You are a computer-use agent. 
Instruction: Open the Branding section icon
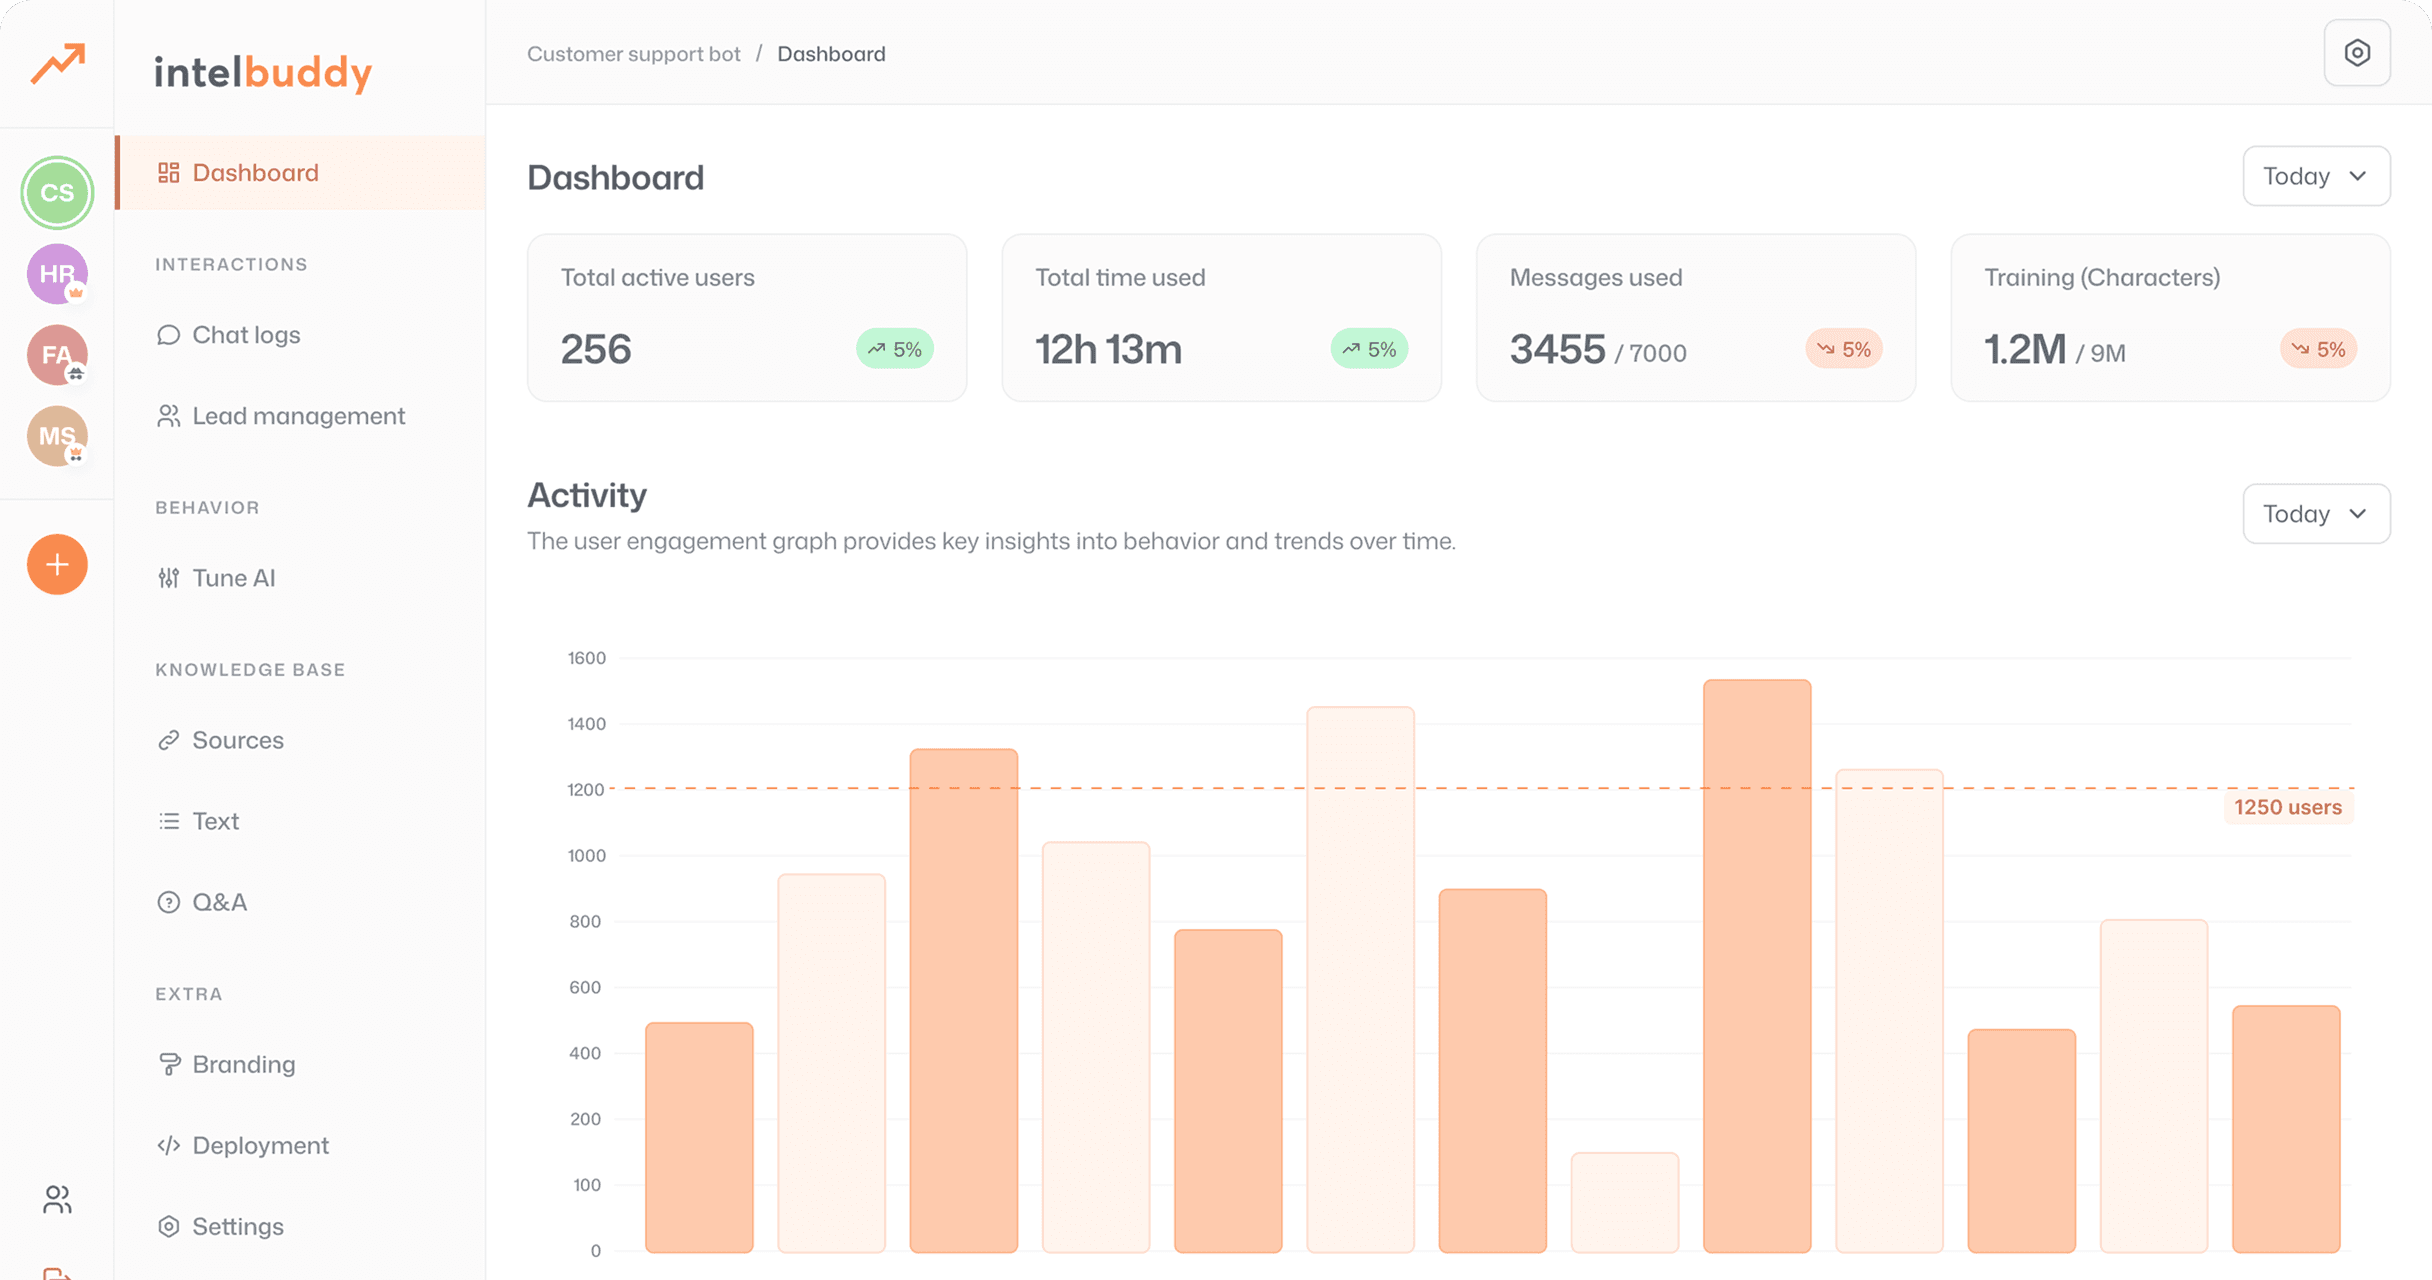pyautogui.click(x=168, y=1064)
